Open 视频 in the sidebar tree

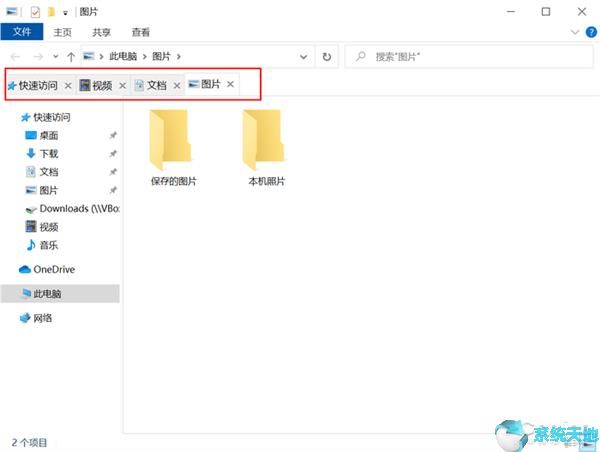41,227
